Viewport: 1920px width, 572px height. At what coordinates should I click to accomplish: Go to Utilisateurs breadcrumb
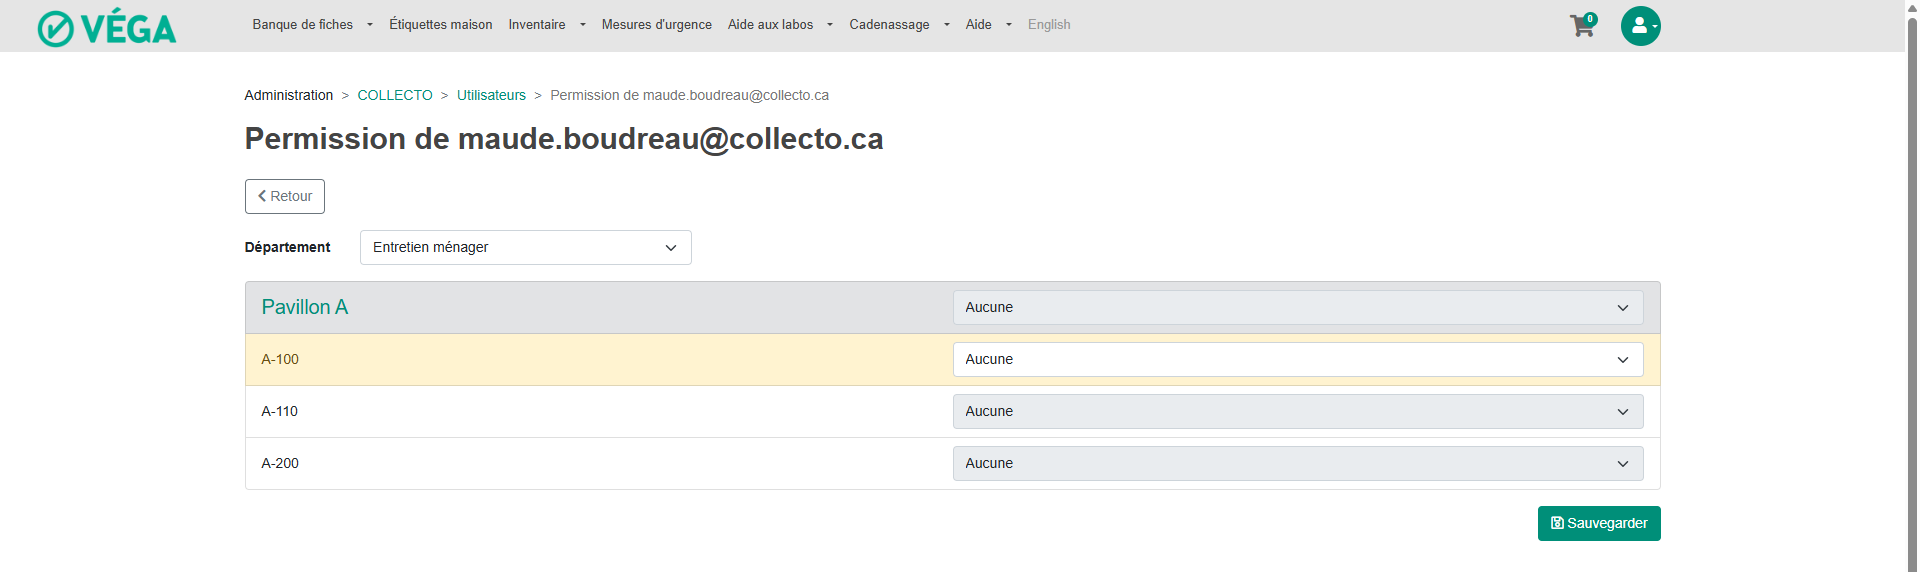(x=491, y=95)
